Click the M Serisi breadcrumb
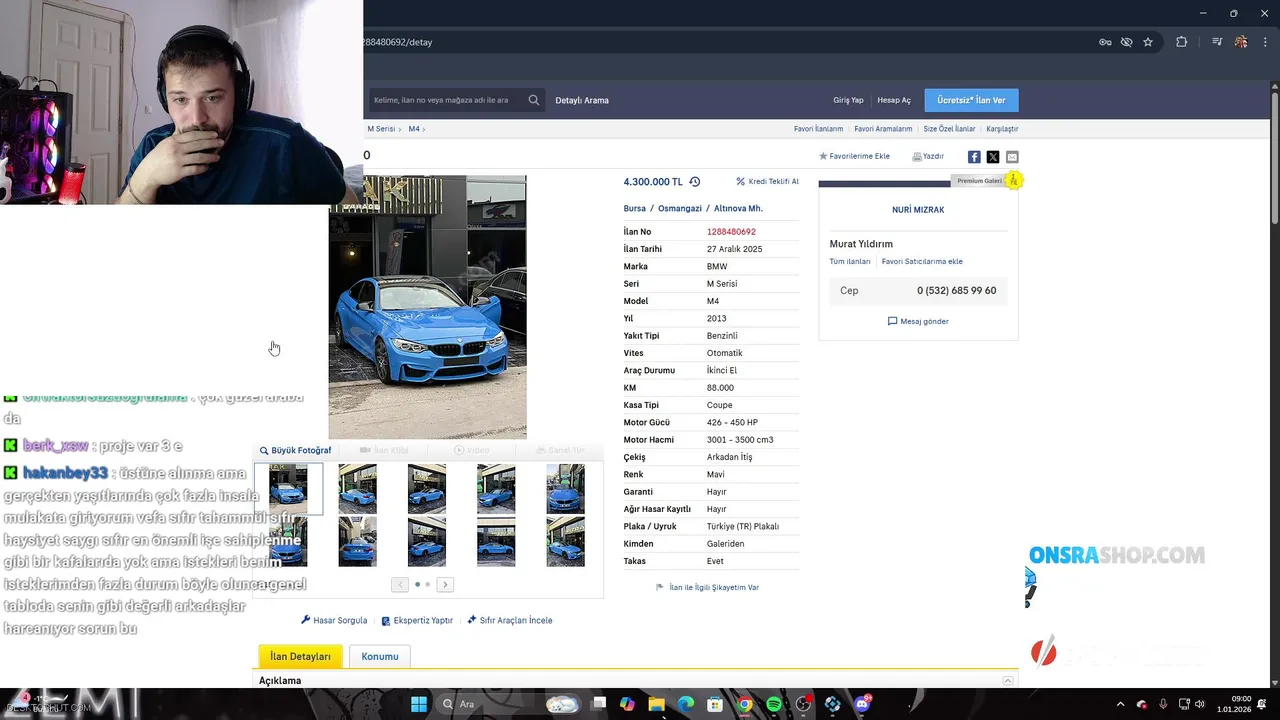This screenshot has width=1280, height=720. tap(381, 129)
